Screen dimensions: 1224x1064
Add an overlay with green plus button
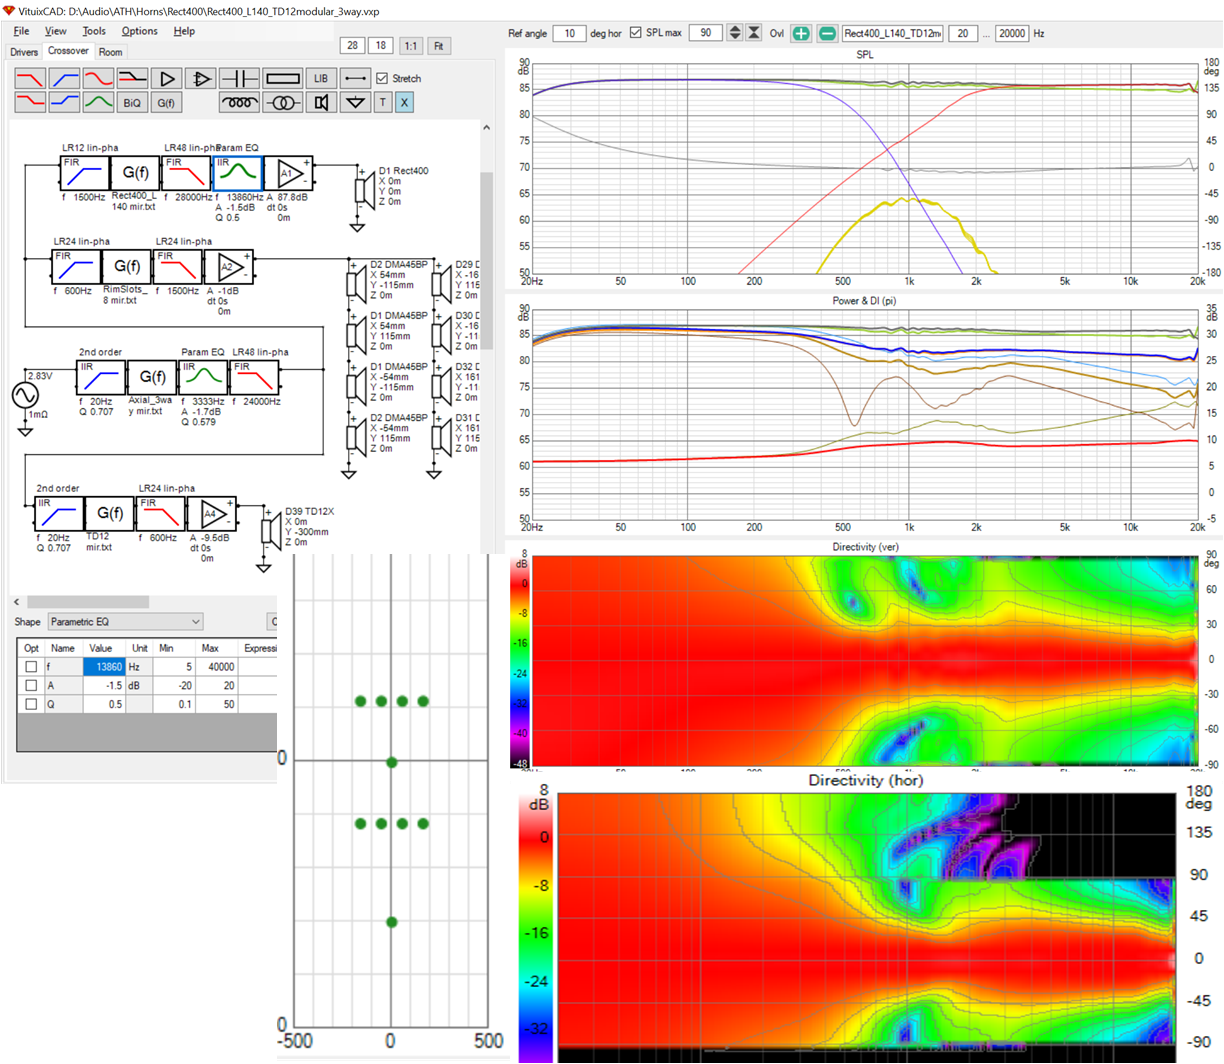[x=801, y=33]
